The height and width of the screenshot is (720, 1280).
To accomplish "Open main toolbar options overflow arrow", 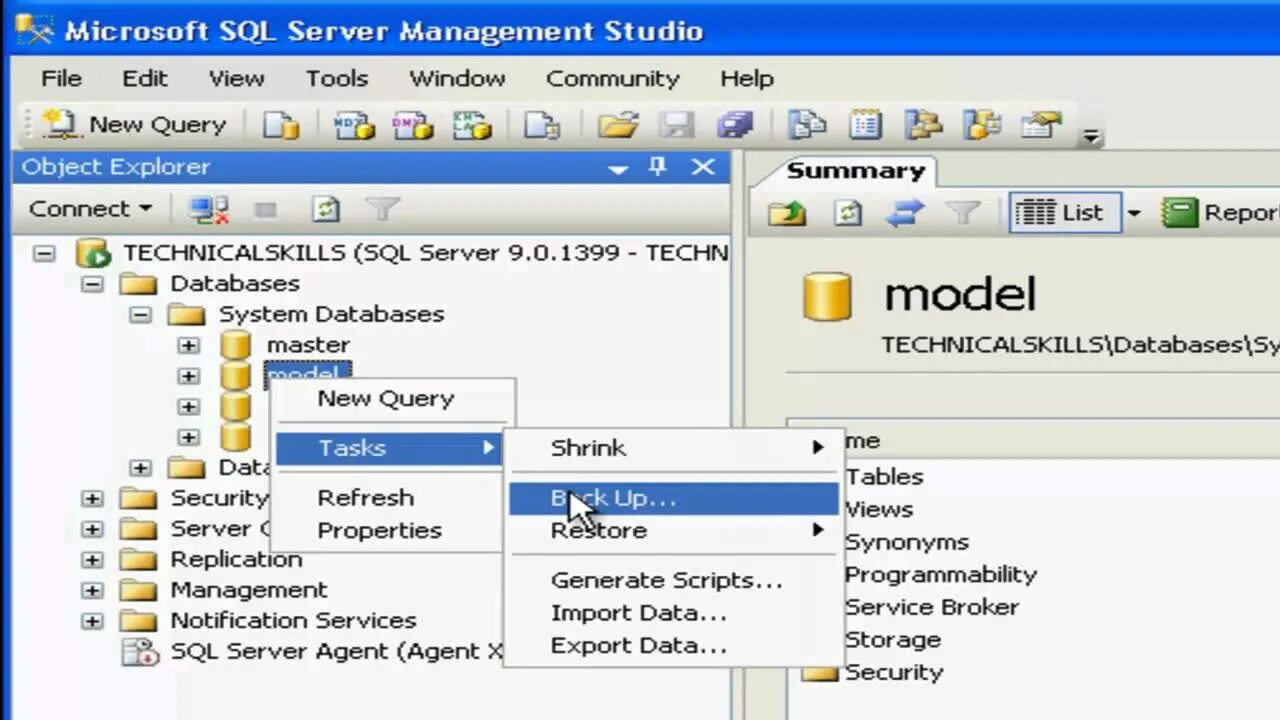I will 1091,136.
